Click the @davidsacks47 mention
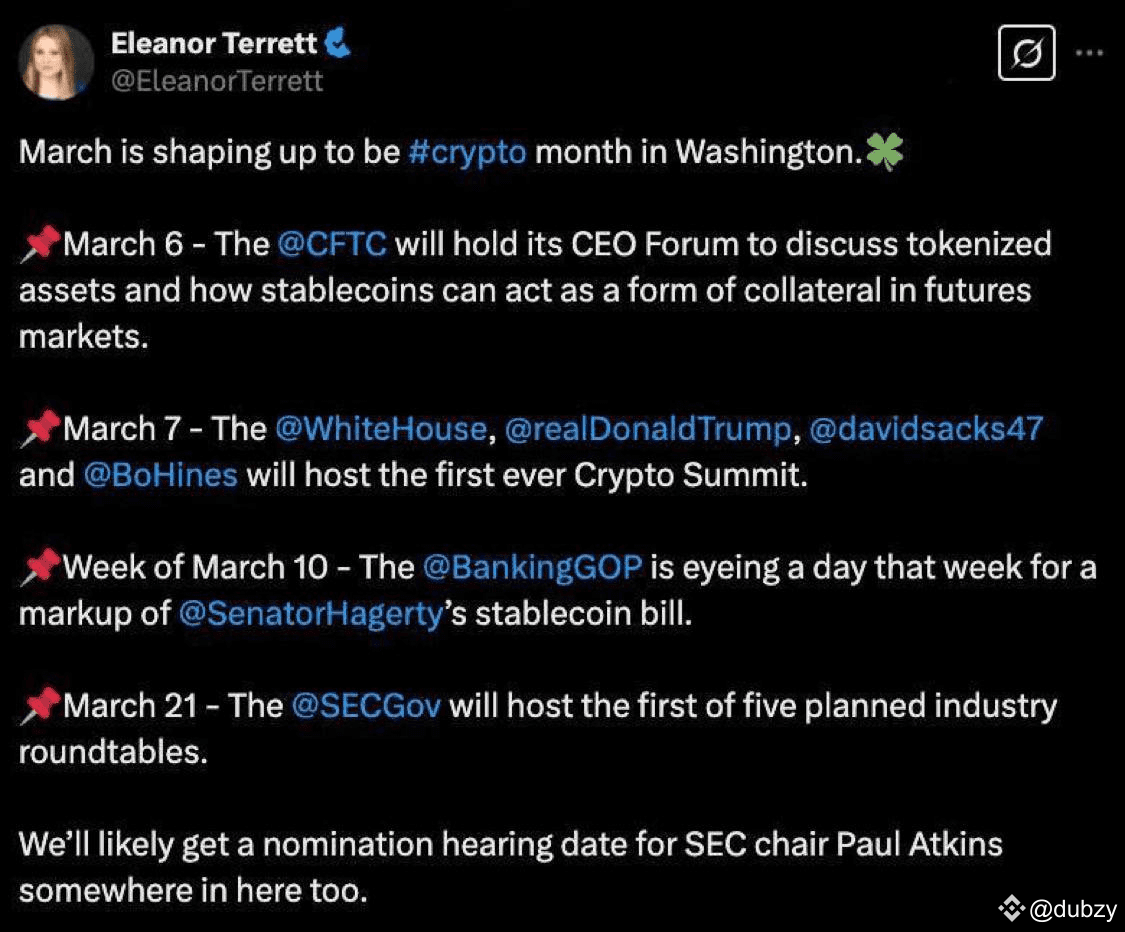1125x932 pixels. [x=925, y=429]
